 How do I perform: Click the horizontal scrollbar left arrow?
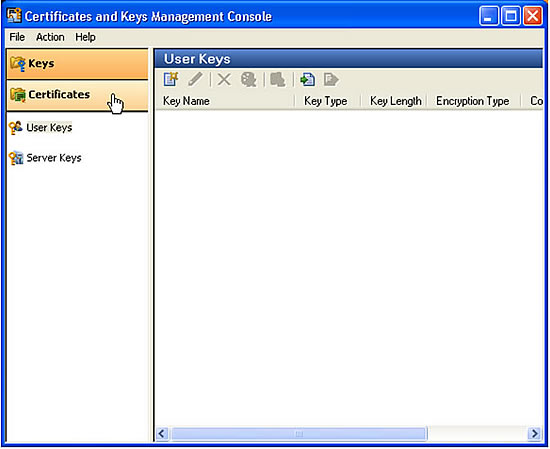(x=162, y=434)
